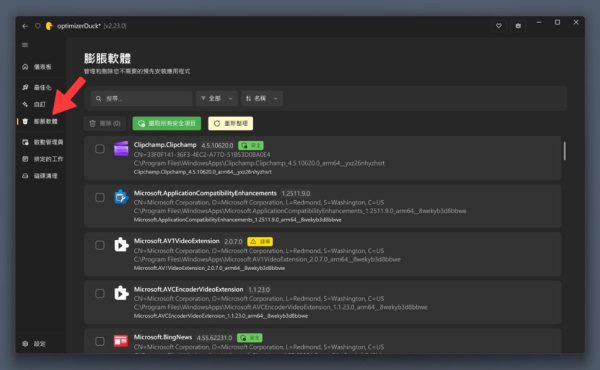600x370 pixels.
Task: Select the 膨脹軟體 bloatware page
Action: point(41,121)
